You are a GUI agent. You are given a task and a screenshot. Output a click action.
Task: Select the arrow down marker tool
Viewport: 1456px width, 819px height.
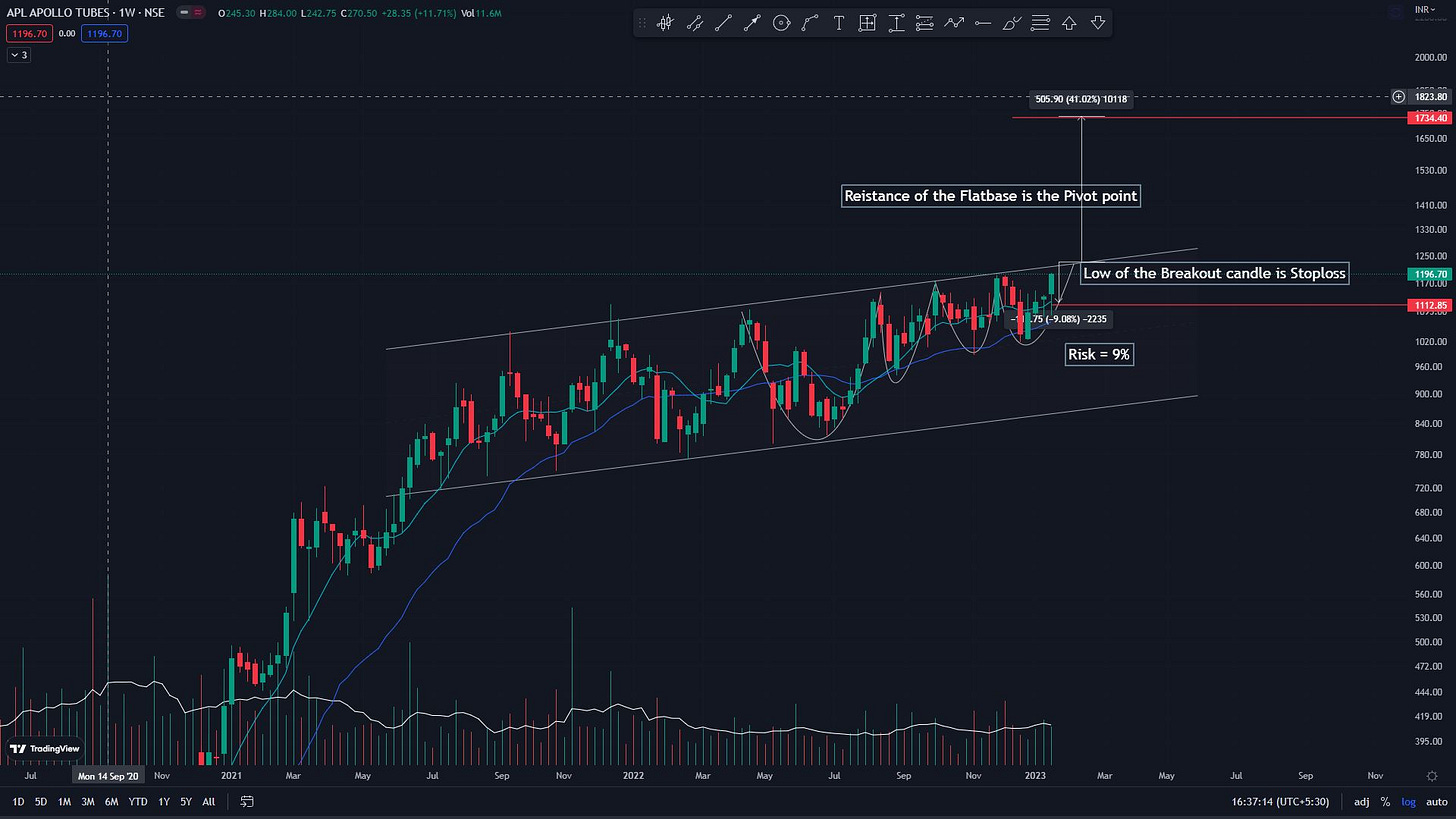(x=1098, y=23)
